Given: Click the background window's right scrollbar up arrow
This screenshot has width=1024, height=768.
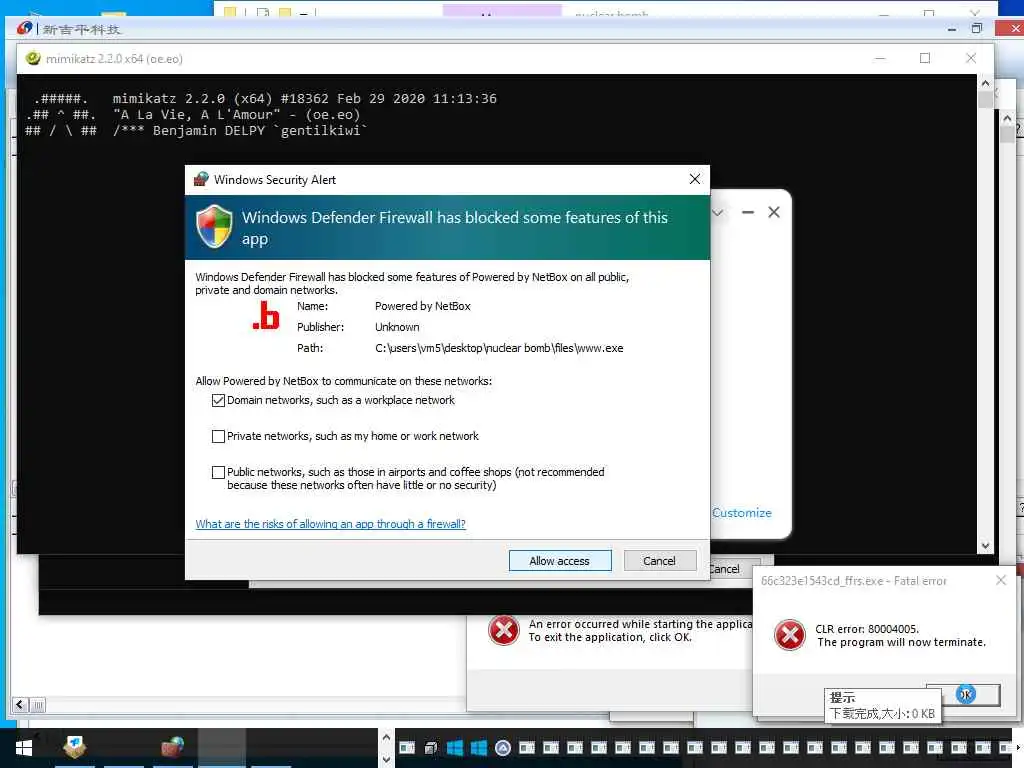Looking at the screenshot, I should (x=1007, y=118).
